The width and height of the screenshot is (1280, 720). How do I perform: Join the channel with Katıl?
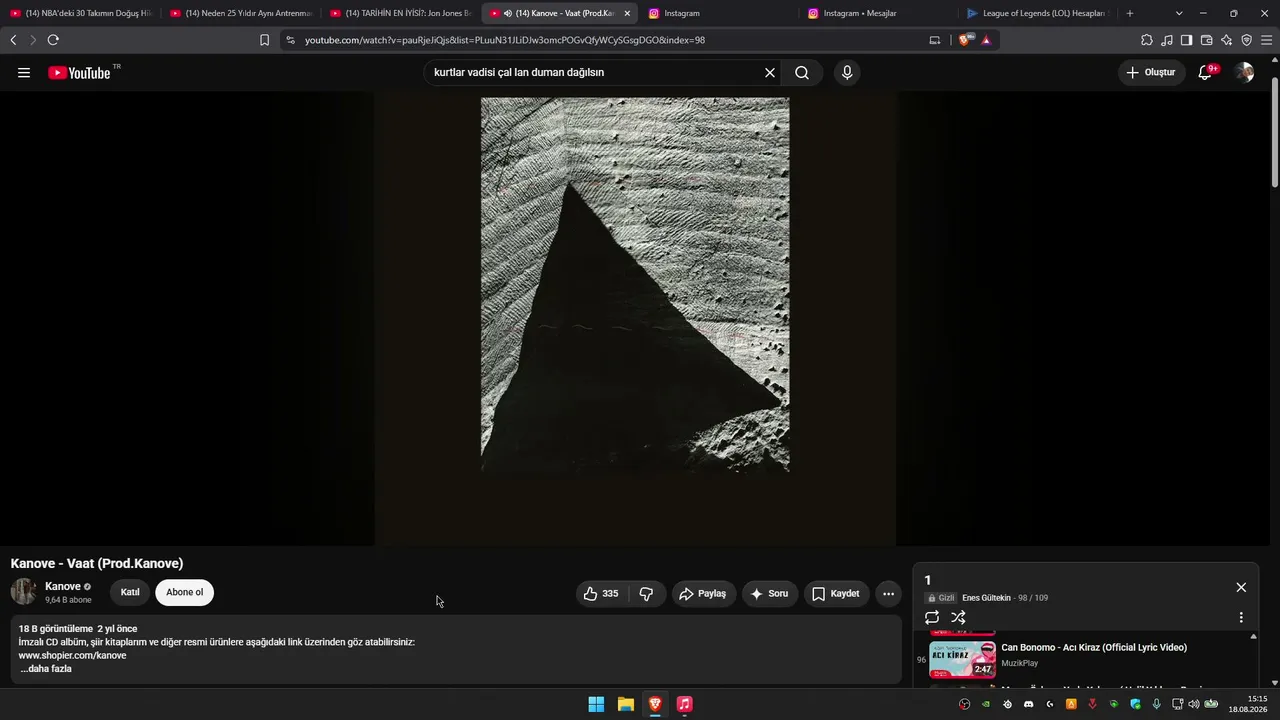130,592
